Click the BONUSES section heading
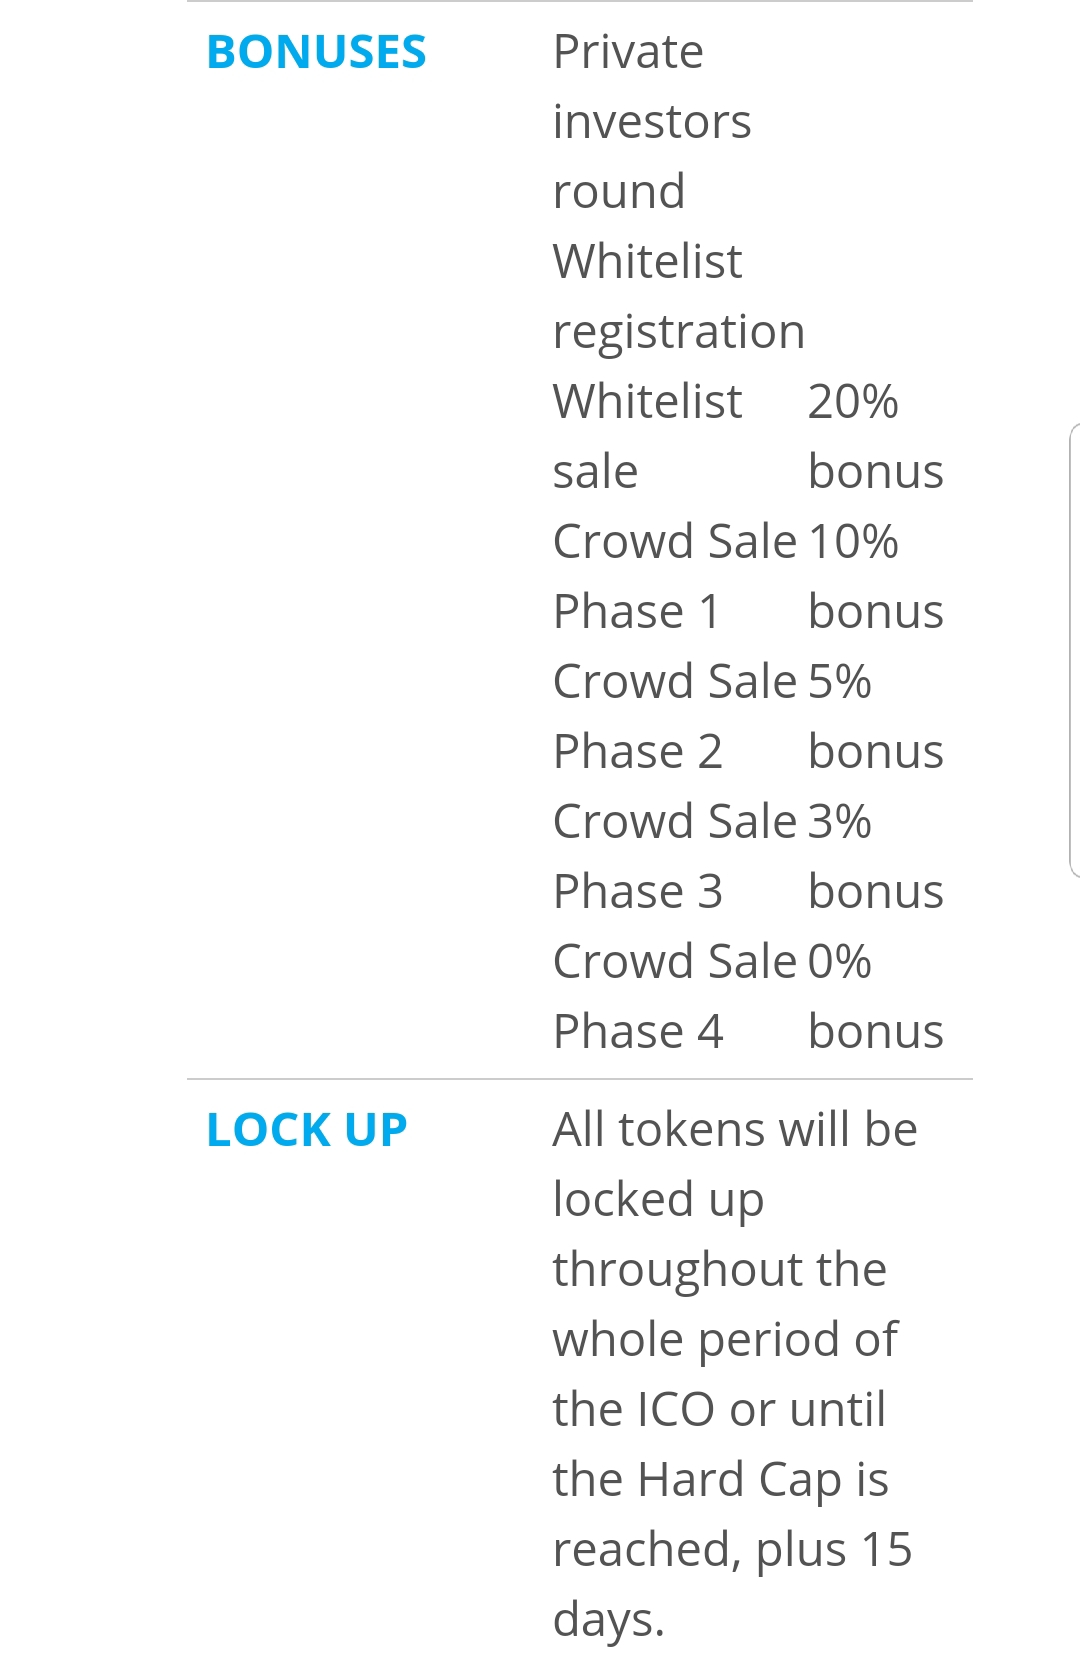Screen dimensions: 1080x1660 point(316,52)
